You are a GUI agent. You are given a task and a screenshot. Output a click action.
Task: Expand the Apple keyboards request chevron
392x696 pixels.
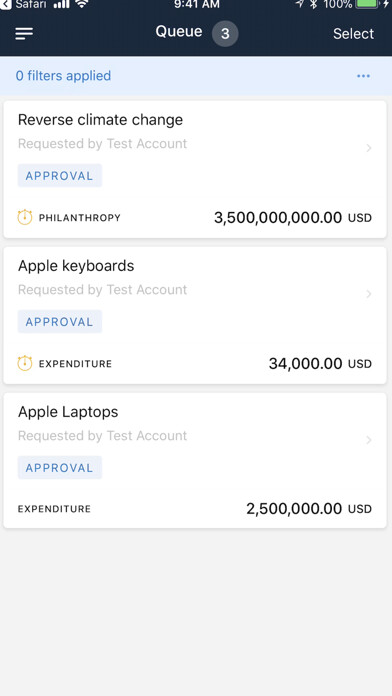(x=368, y=294)
